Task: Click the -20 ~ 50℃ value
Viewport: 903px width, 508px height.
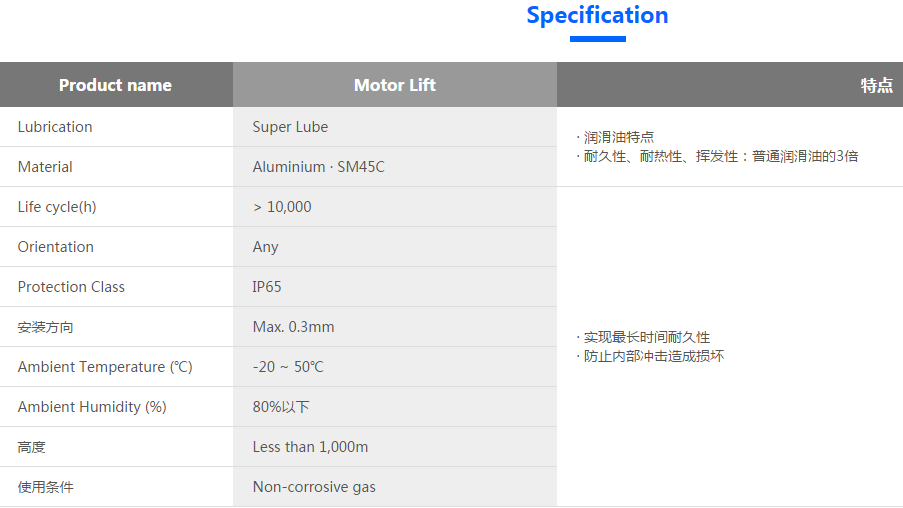Action: [288, 367]
